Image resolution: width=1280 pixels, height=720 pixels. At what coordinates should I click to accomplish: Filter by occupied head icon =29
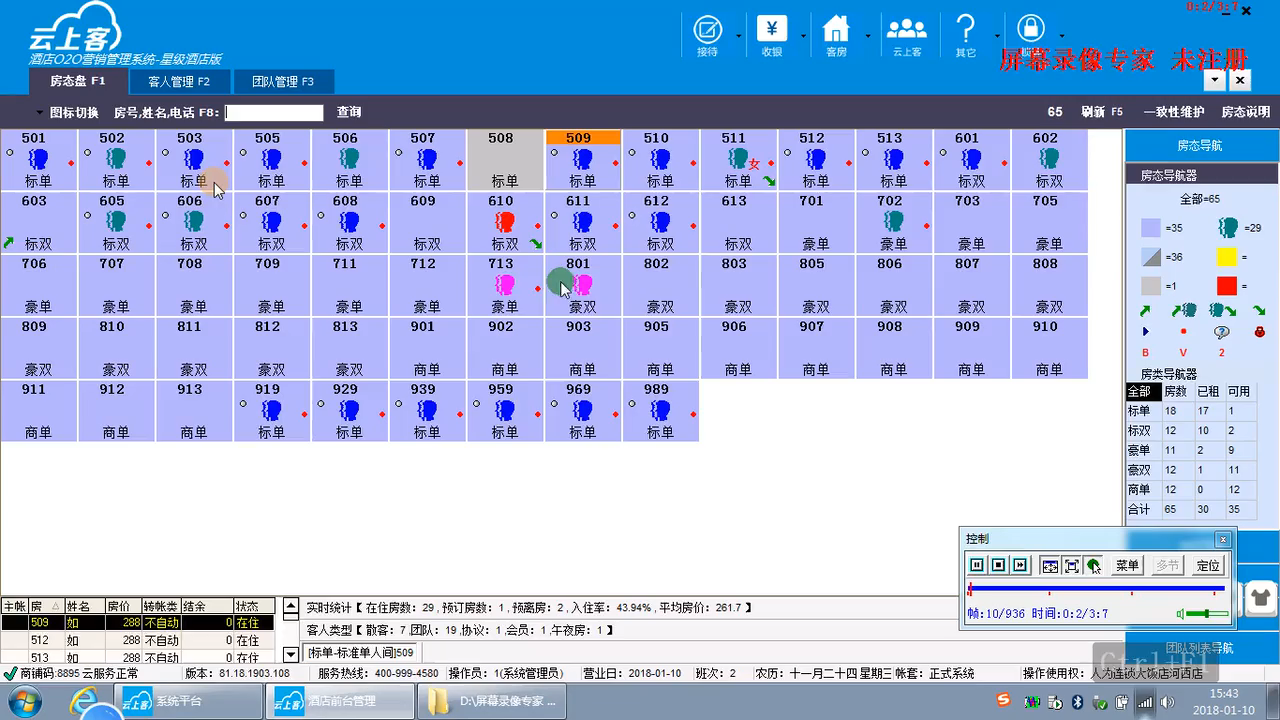(1228, 228)
